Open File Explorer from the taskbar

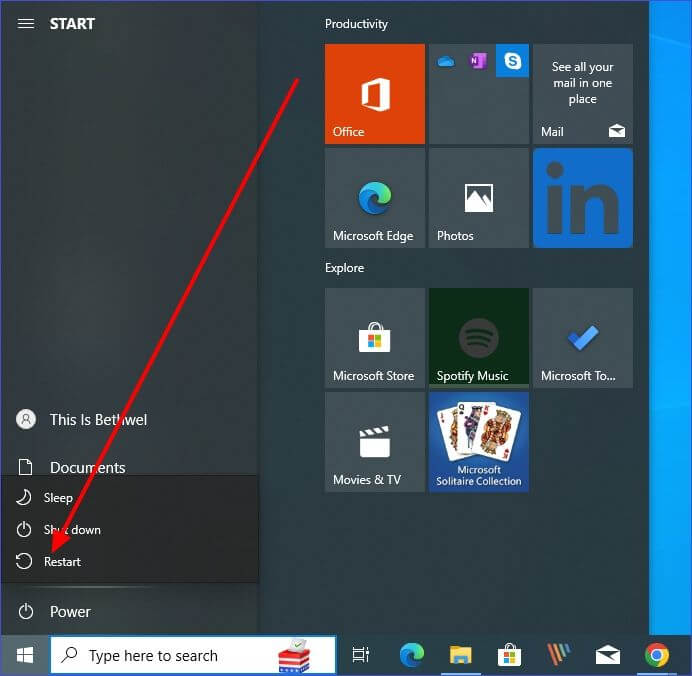(460, 655)
